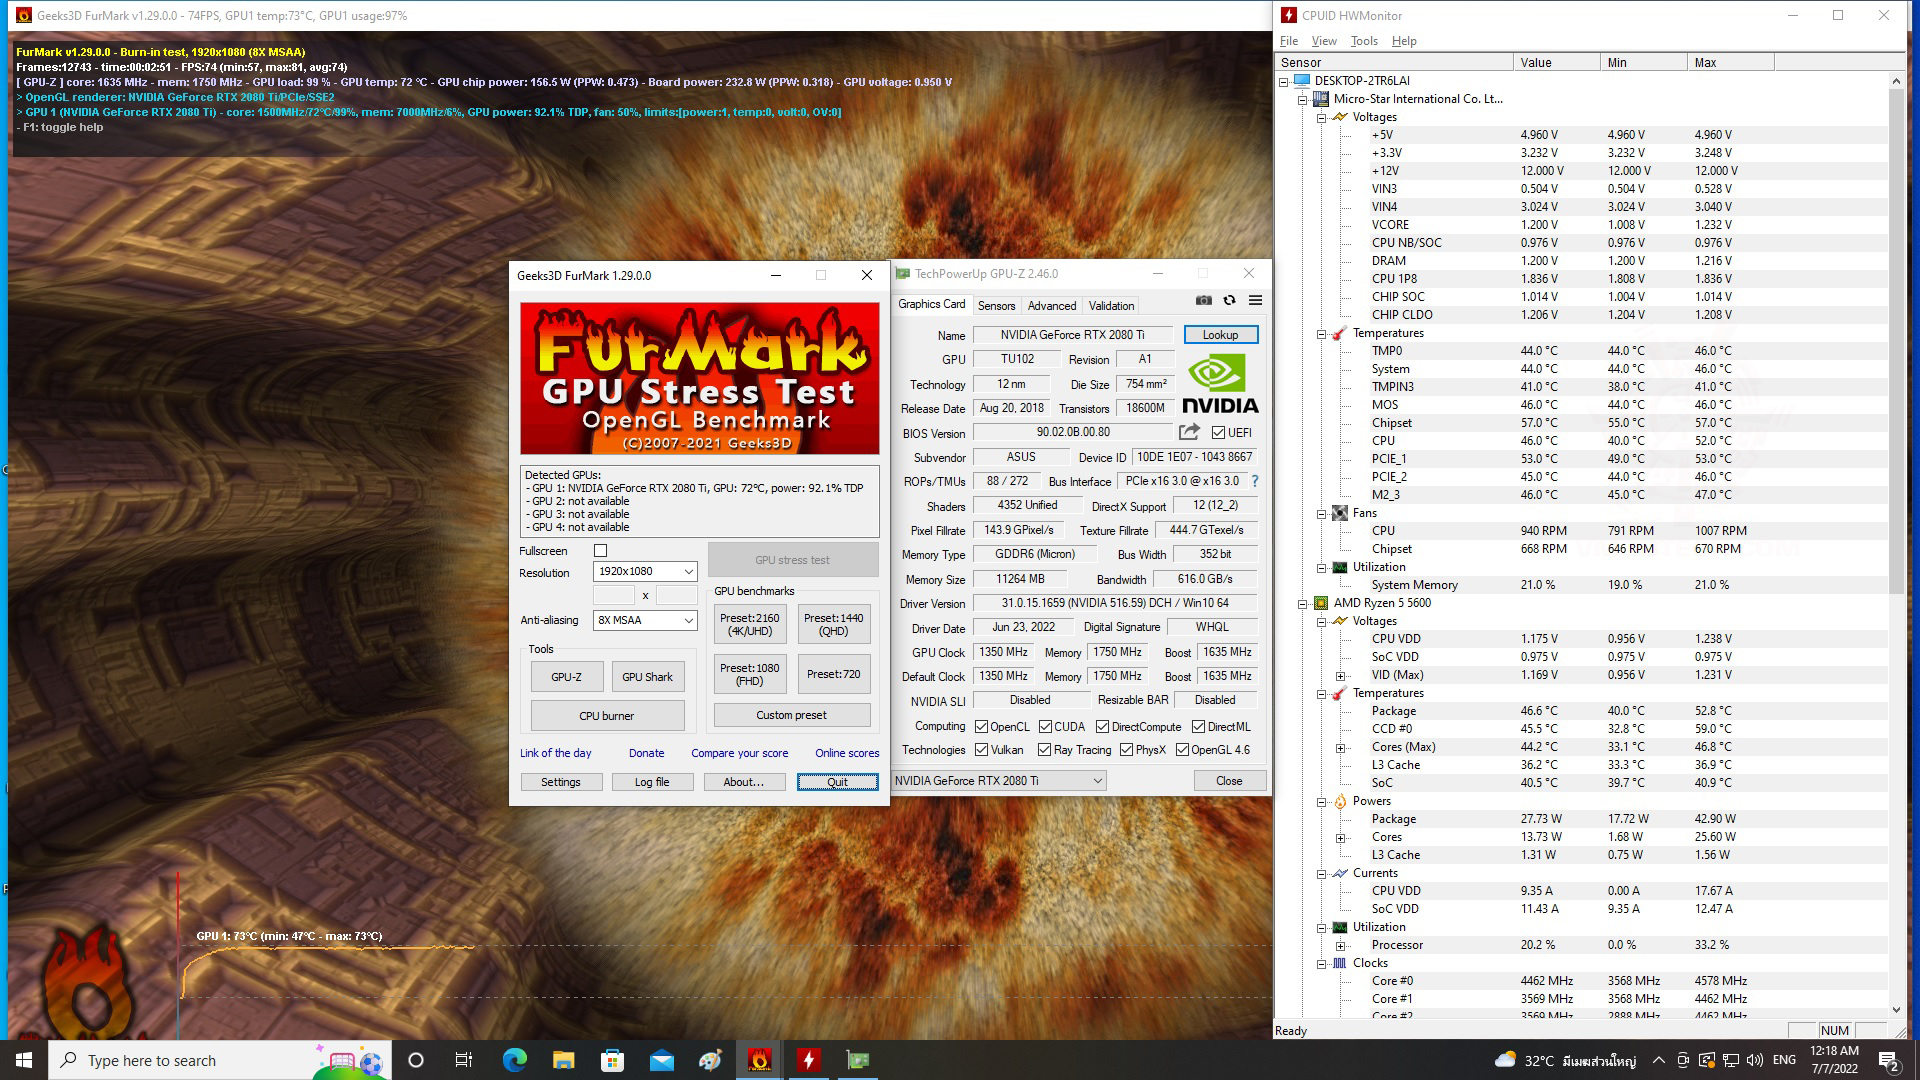Image resolution: width=1920 pixels, height=1080 pixels.
Task: Click the GPU-Z refresh icon
Action: 1229,300
